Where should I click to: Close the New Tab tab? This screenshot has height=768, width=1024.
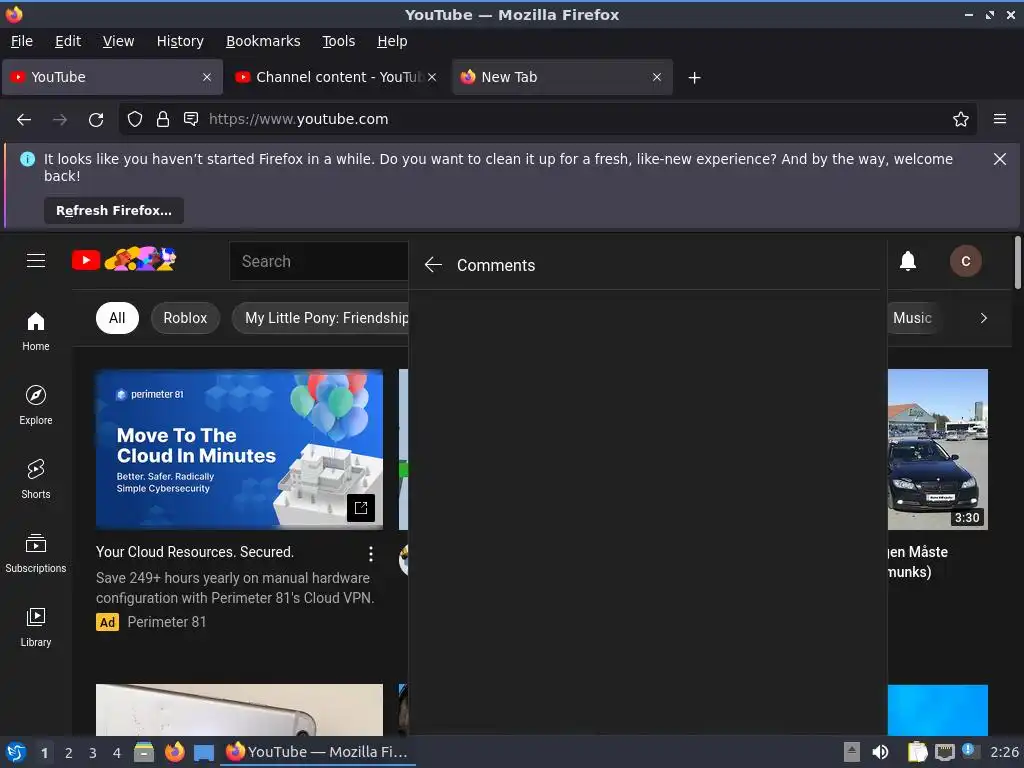(x=657, y=77)
